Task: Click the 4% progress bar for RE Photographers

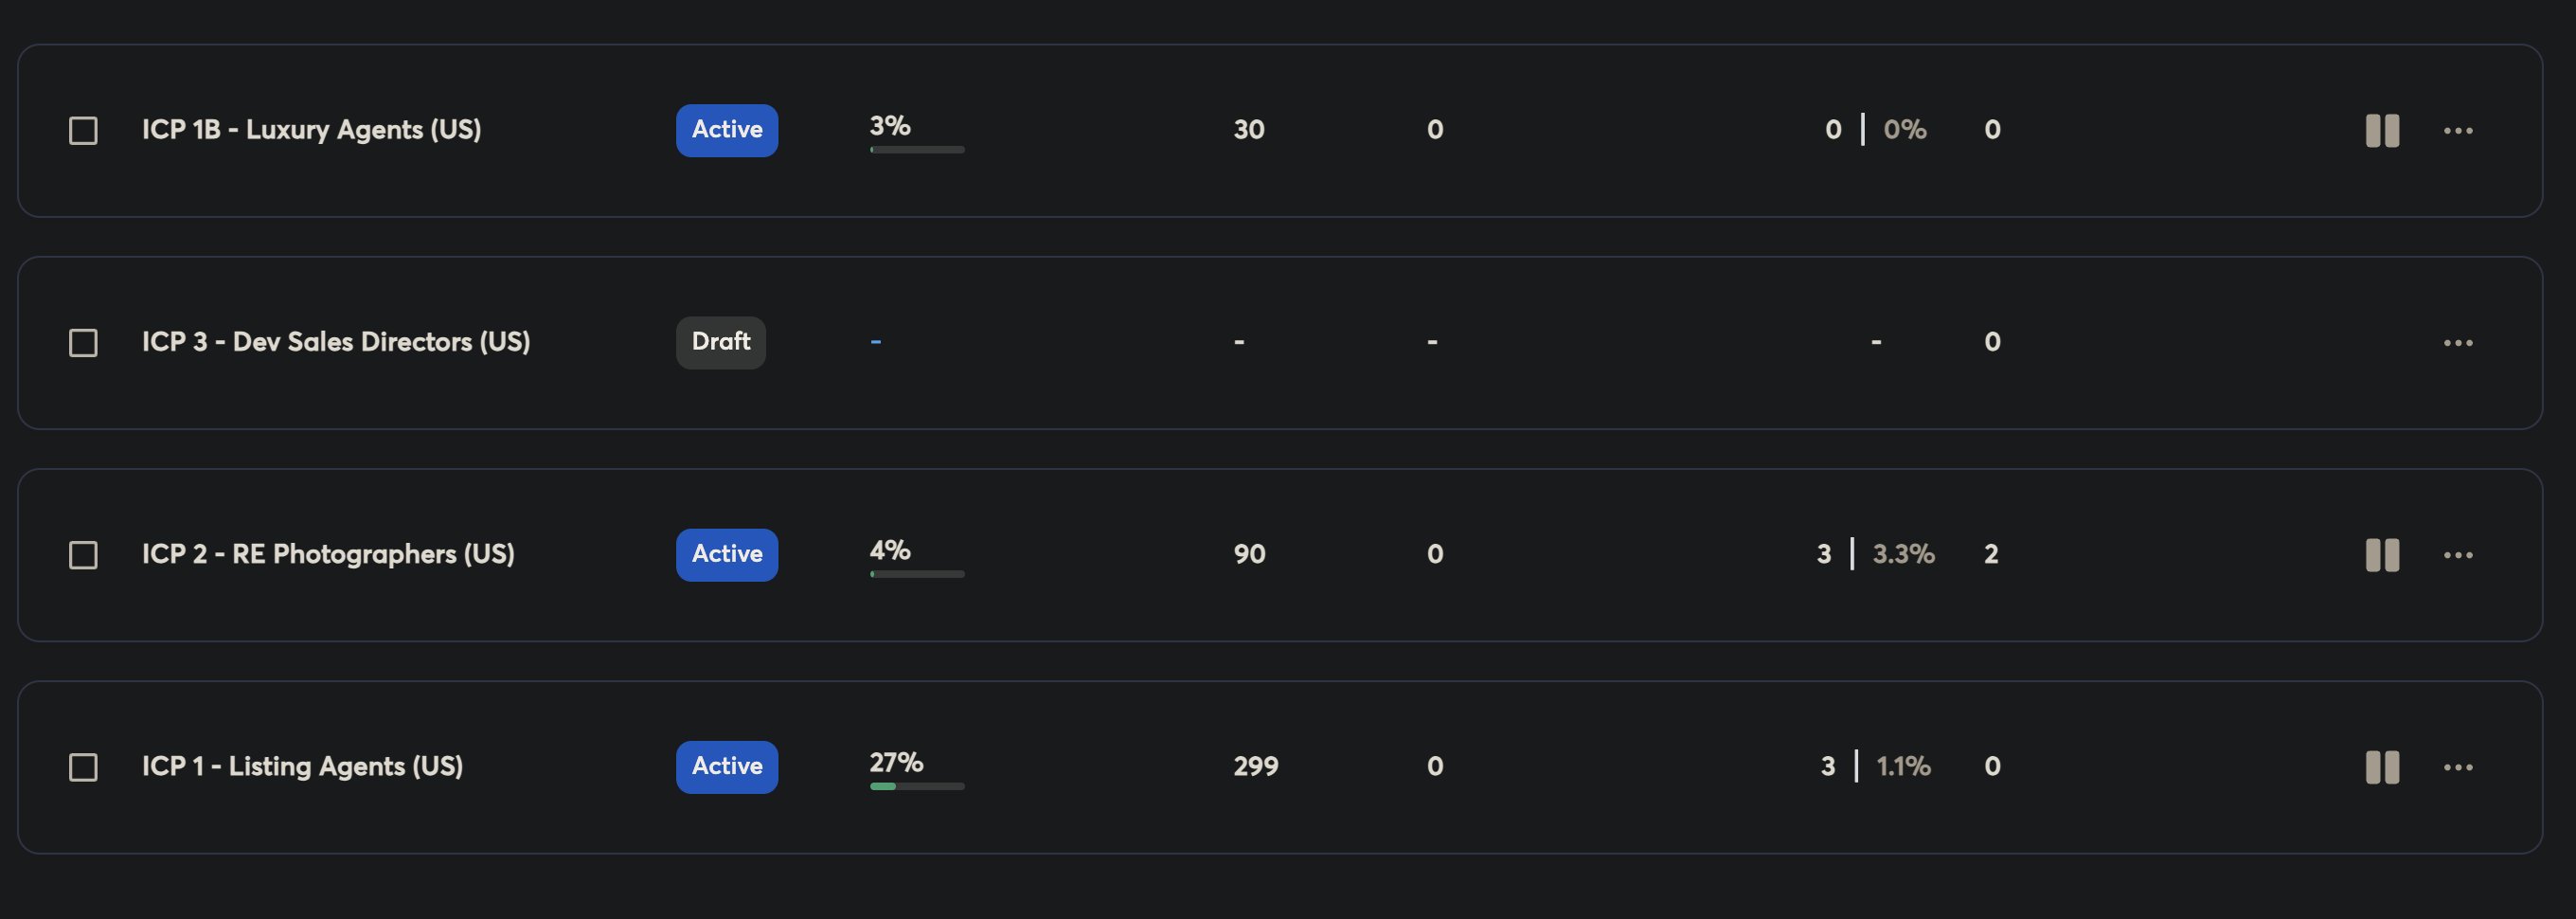Action: [916, 574]
